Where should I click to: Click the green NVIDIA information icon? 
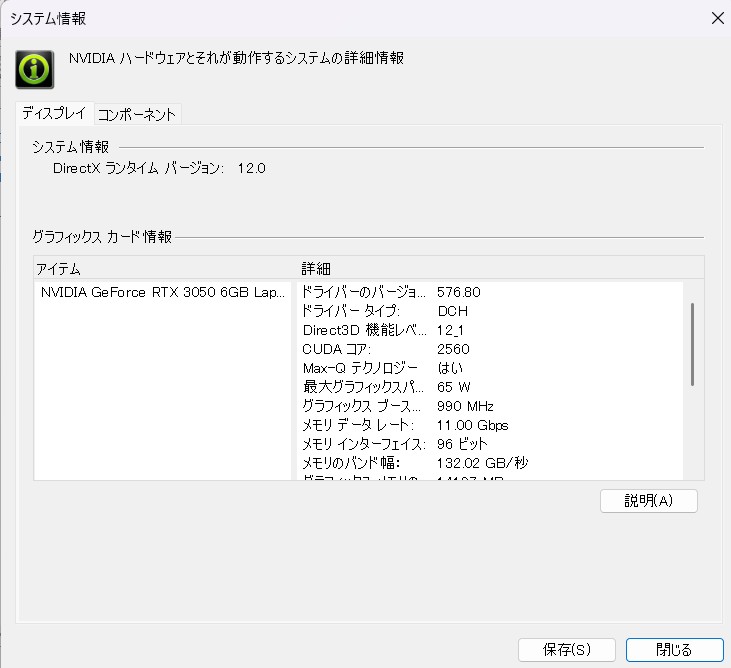click(34, 69)
